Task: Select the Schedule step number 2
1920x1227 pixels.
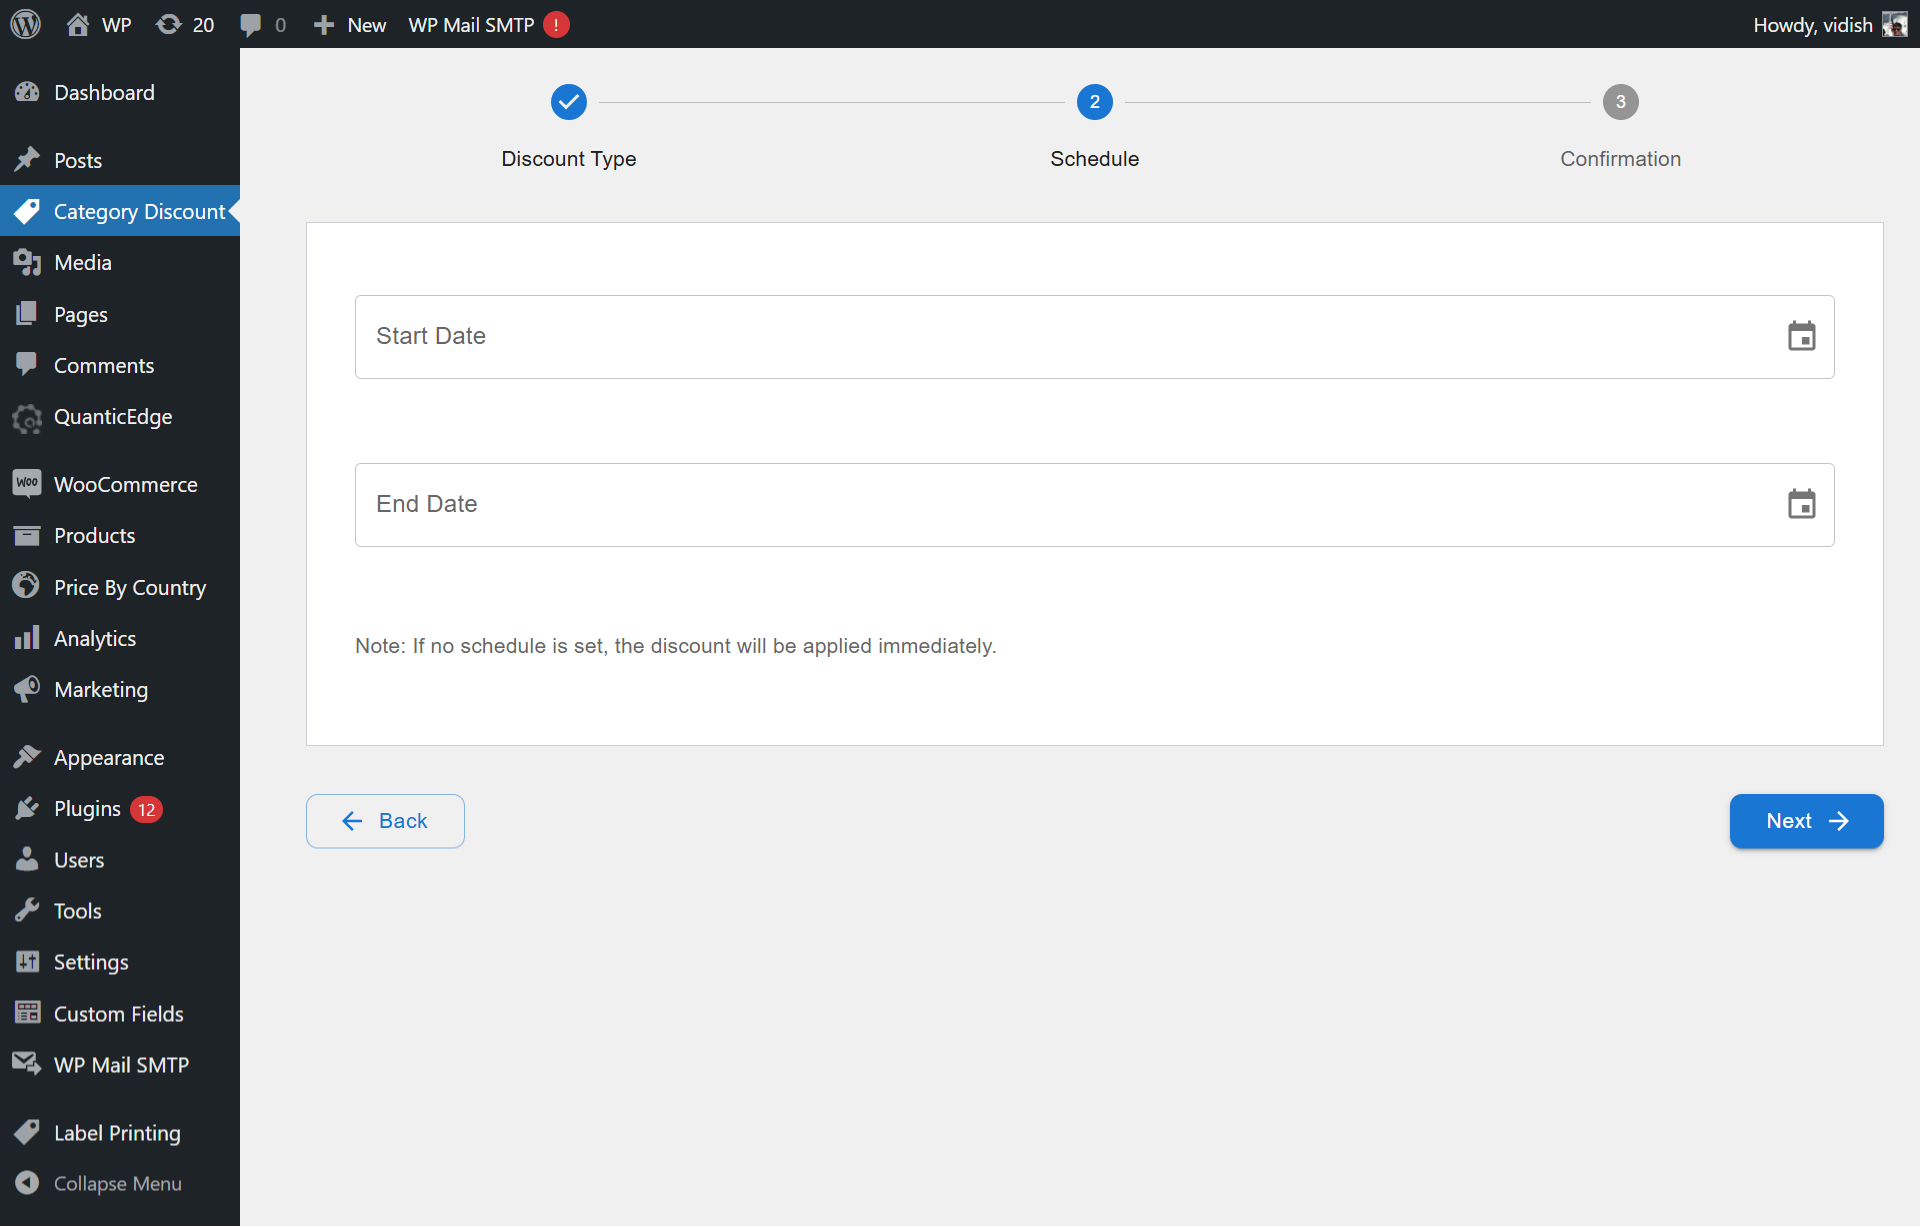Action: 1094,102
